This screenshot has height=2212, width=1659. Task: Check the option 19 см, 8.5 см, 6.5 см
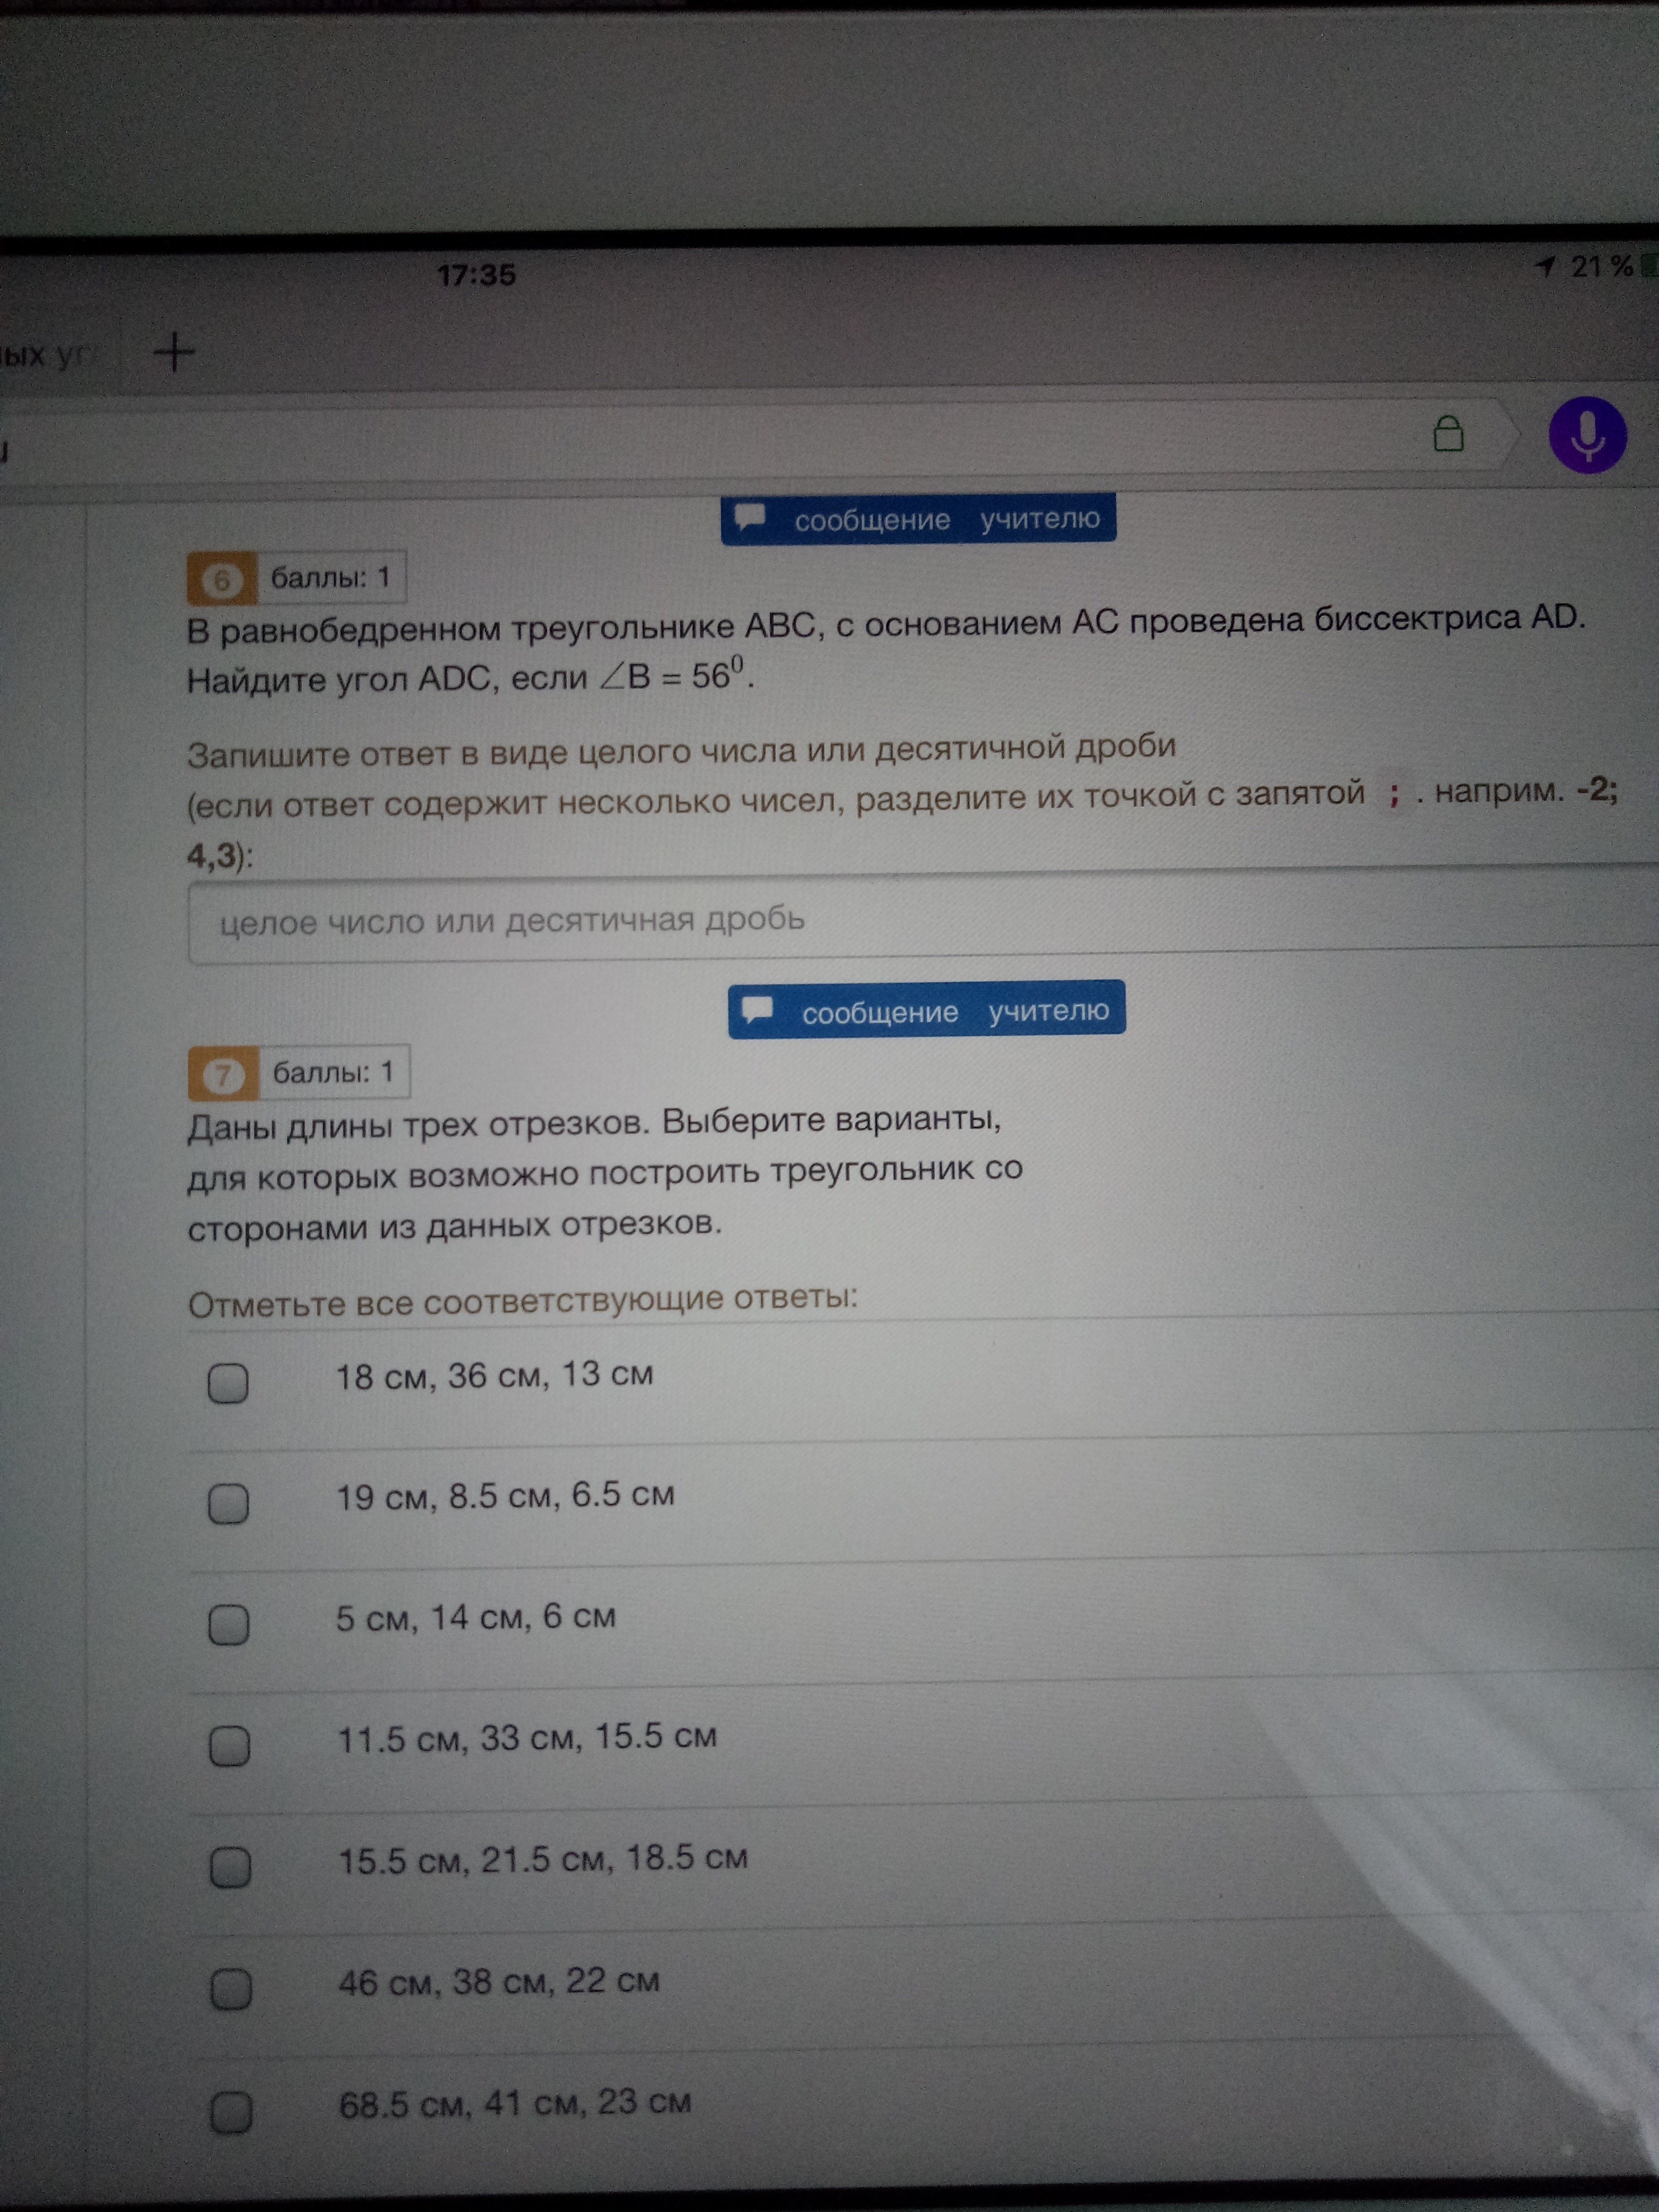pyautogui.click(x=228, y=1503)
